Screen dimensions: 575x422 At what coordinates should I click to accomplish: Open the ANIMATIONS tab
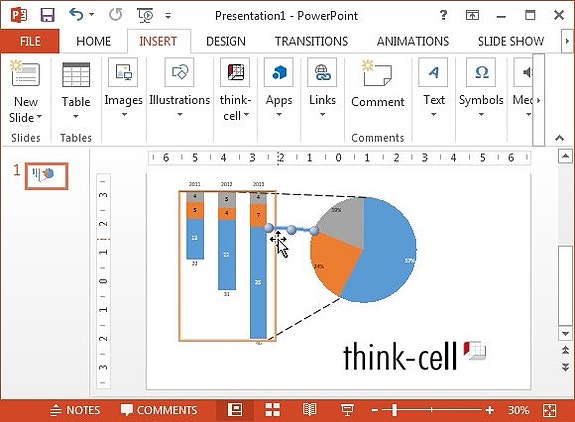click(x=413, y=41)
